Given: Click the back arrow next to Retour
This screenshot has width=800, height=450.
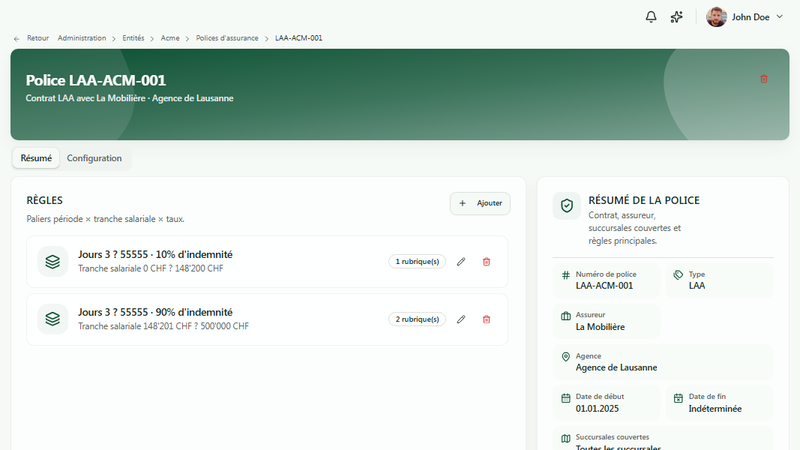Looking at the screenshot, I should [17, 39].
